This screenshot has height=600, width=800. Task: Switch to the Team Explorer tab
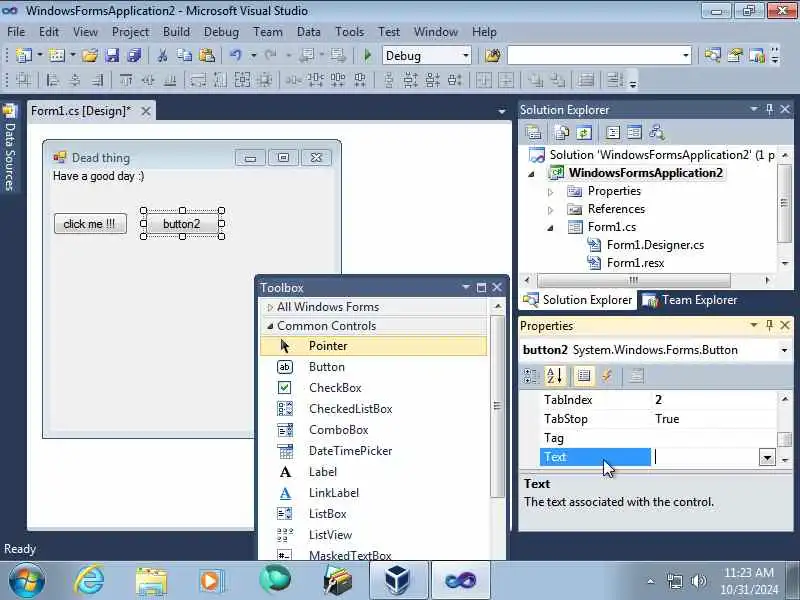690,300
